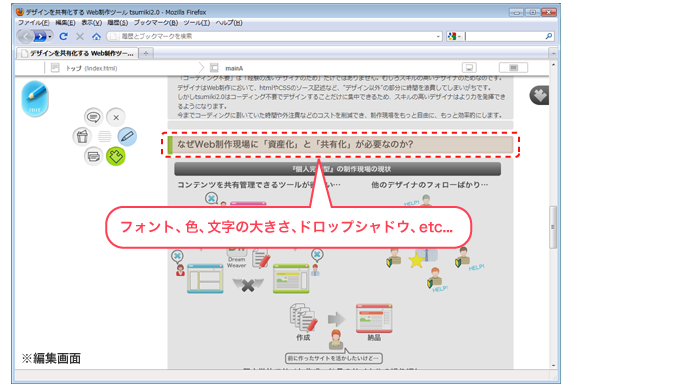Click speech bubble 前に作ったサイトを活かしたいけど…
This screenshot has width=700, height=392.
click(x=333, y=358)
